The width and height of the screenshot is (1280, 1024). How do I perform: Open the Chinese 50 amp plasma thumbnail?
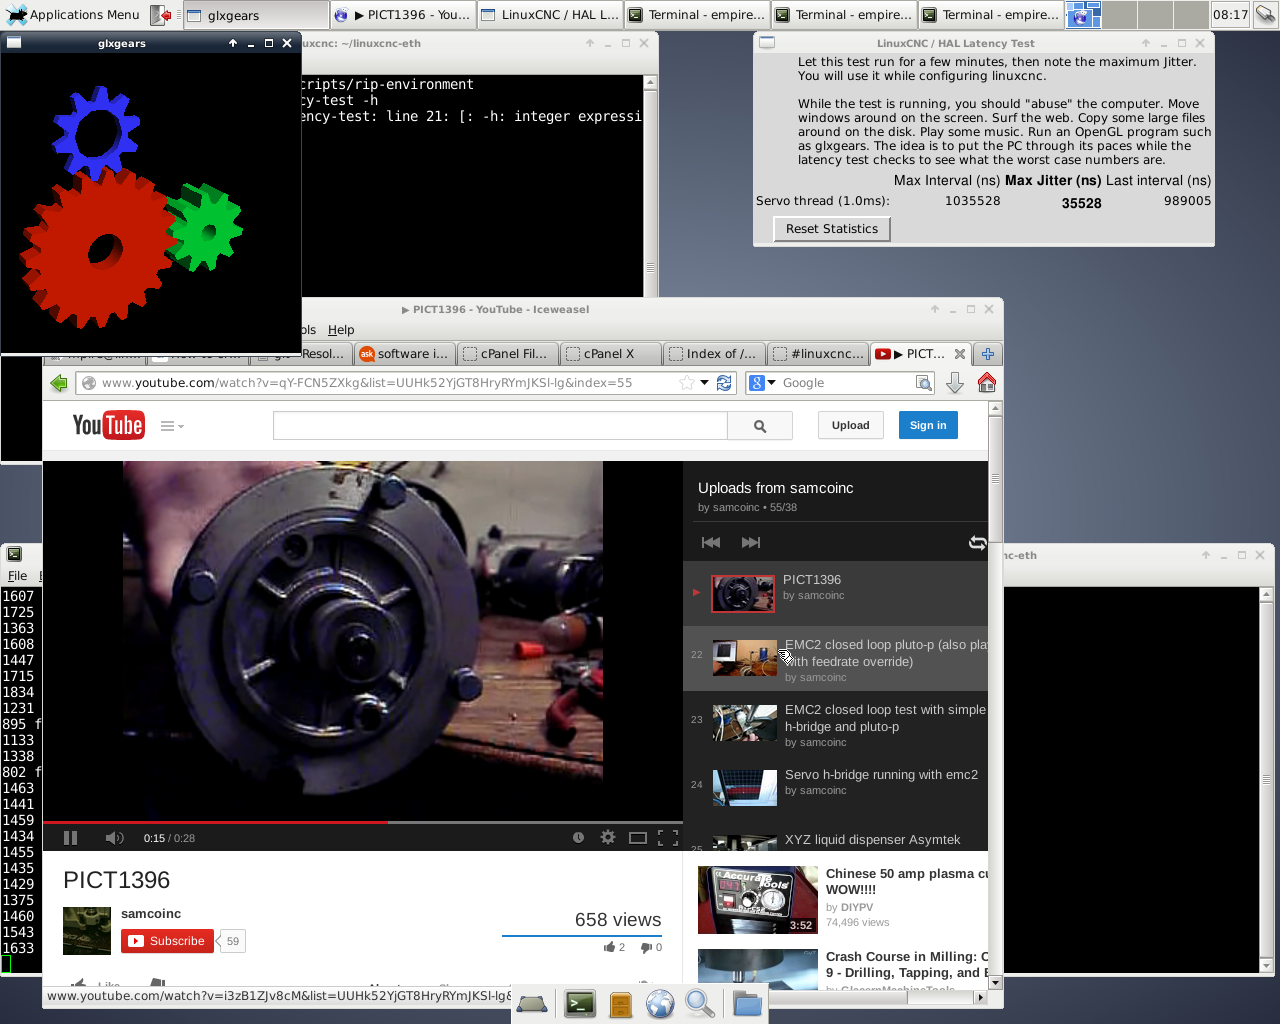click(x=758, y=900)
